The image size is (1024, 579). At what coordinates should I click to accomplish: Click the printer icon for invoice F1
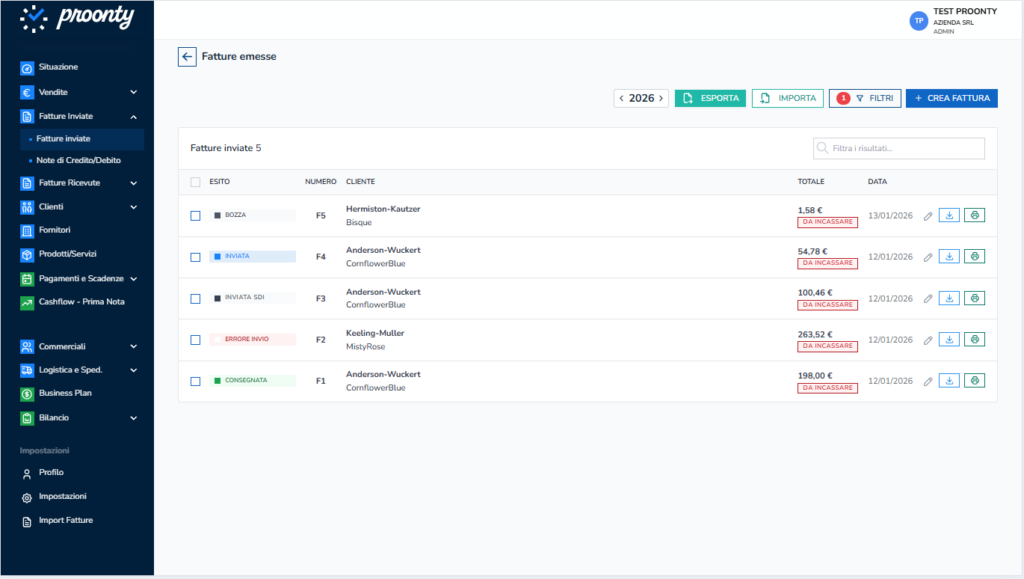click(x=974, y=380)
